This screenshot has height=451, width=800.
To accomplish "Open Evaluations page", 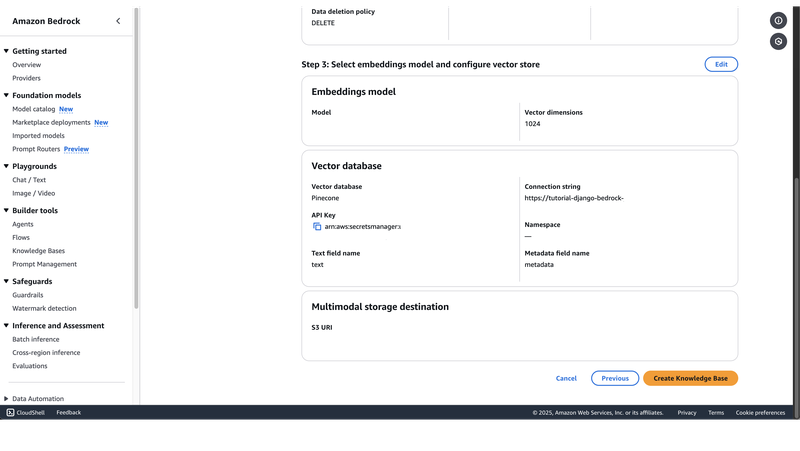I will tap(30, 366).
